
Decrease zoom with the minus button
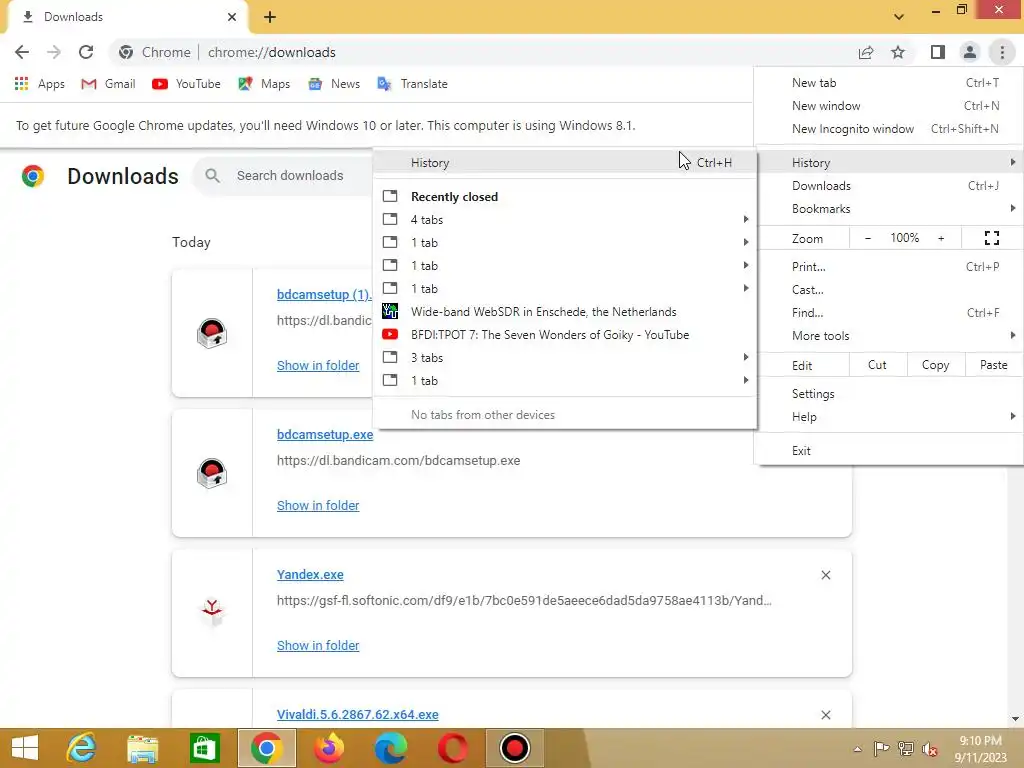point(868,238)
